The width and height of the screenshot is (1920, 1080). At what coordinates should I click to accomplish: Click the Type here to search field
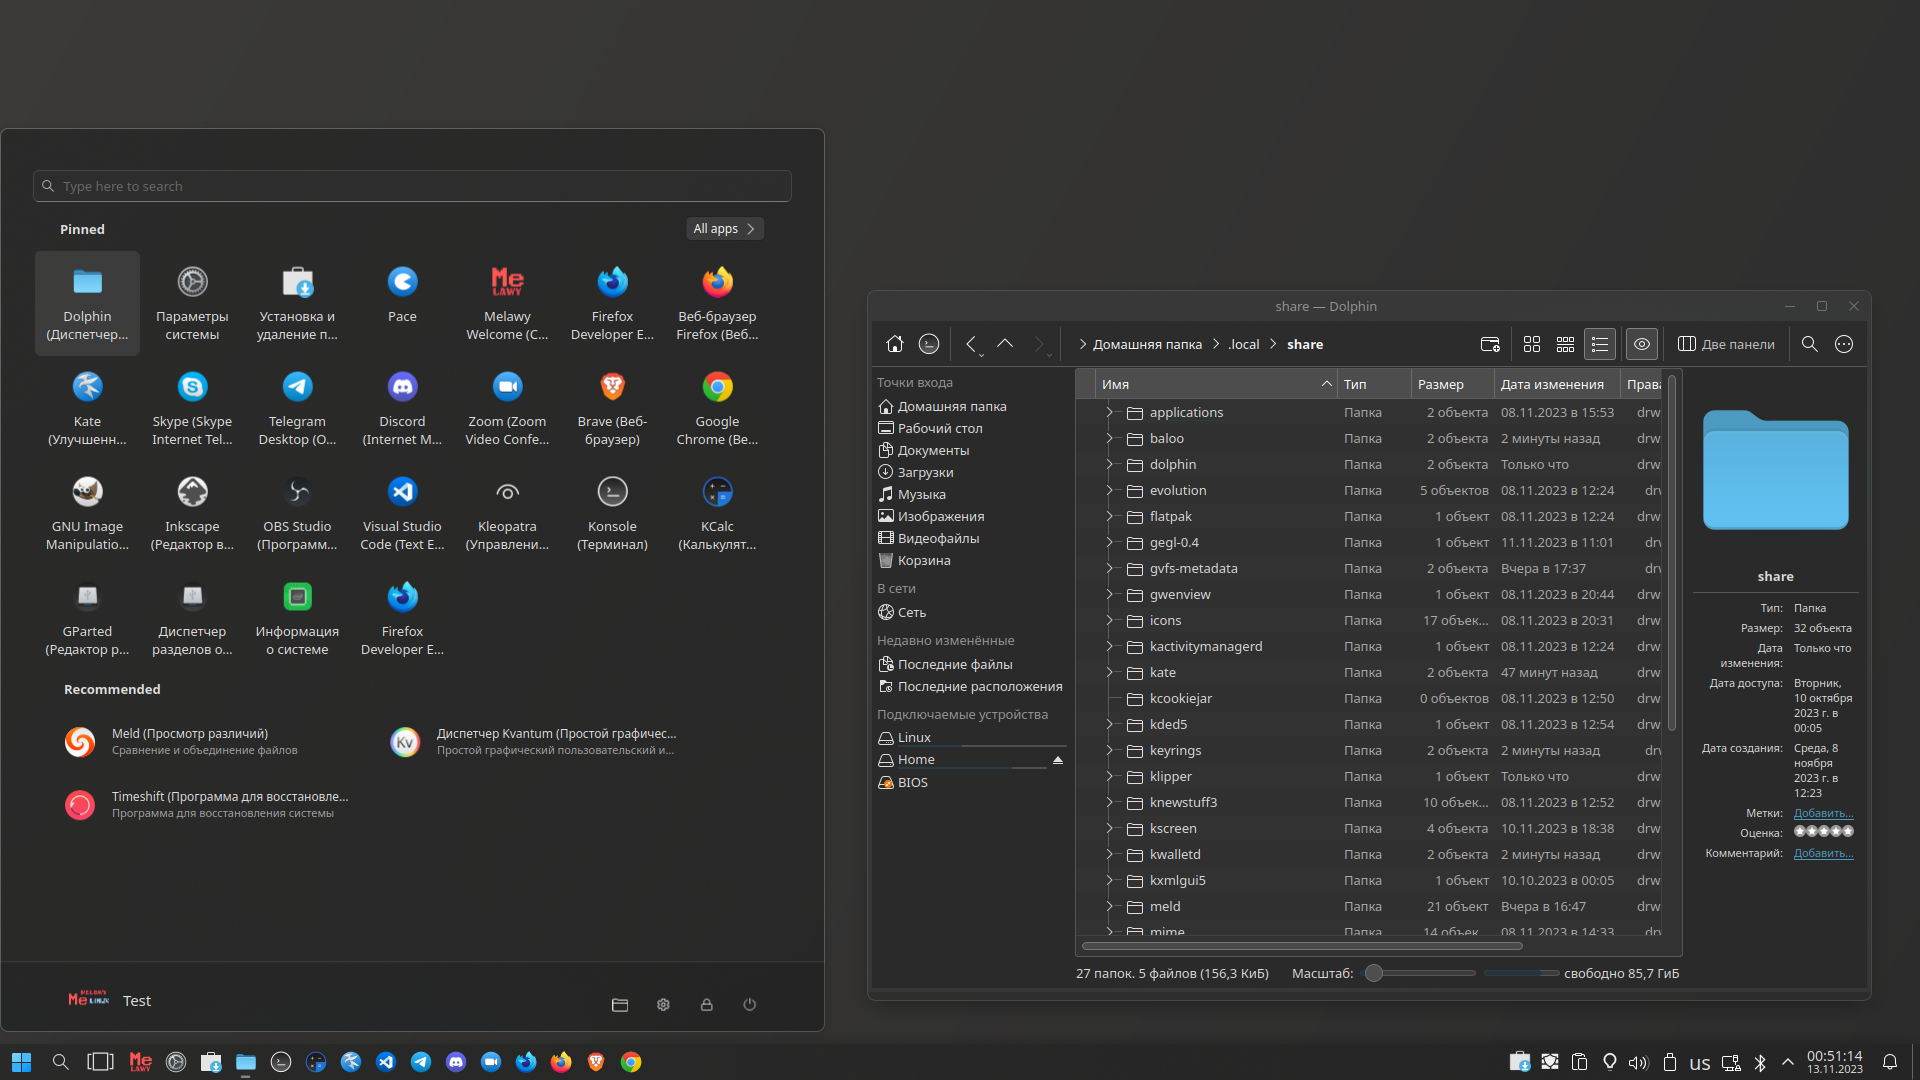point(412,186)
